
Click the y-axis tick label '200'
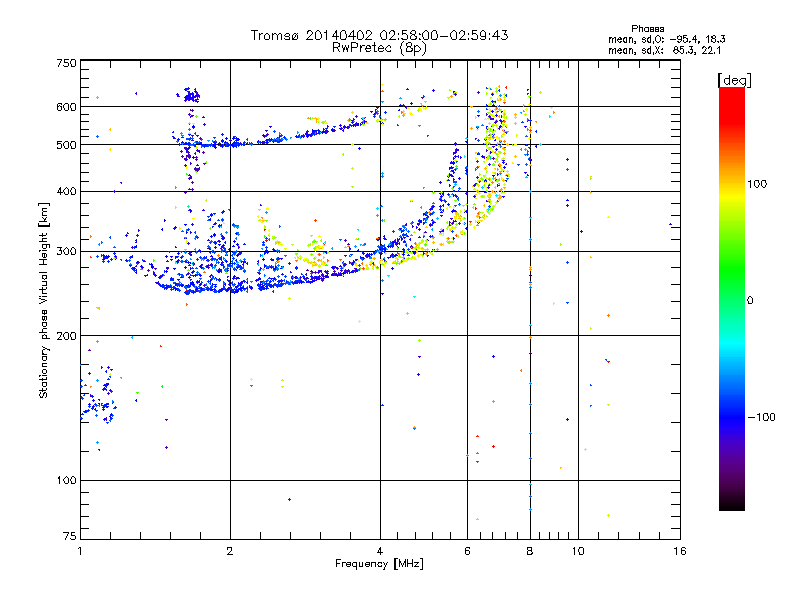point(66,336)
